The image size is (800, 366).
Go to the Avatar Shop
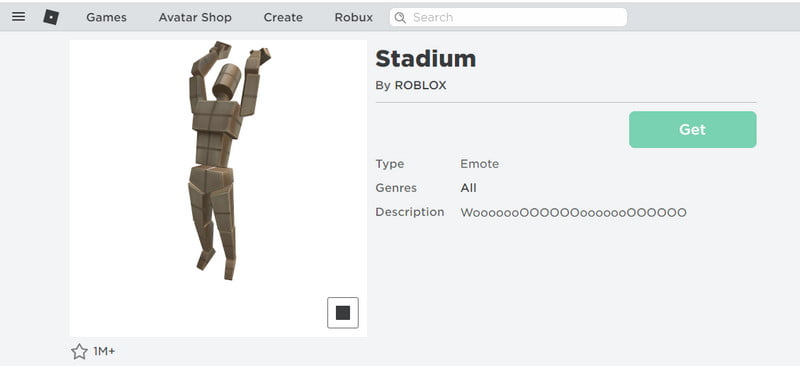pos(195,17)
